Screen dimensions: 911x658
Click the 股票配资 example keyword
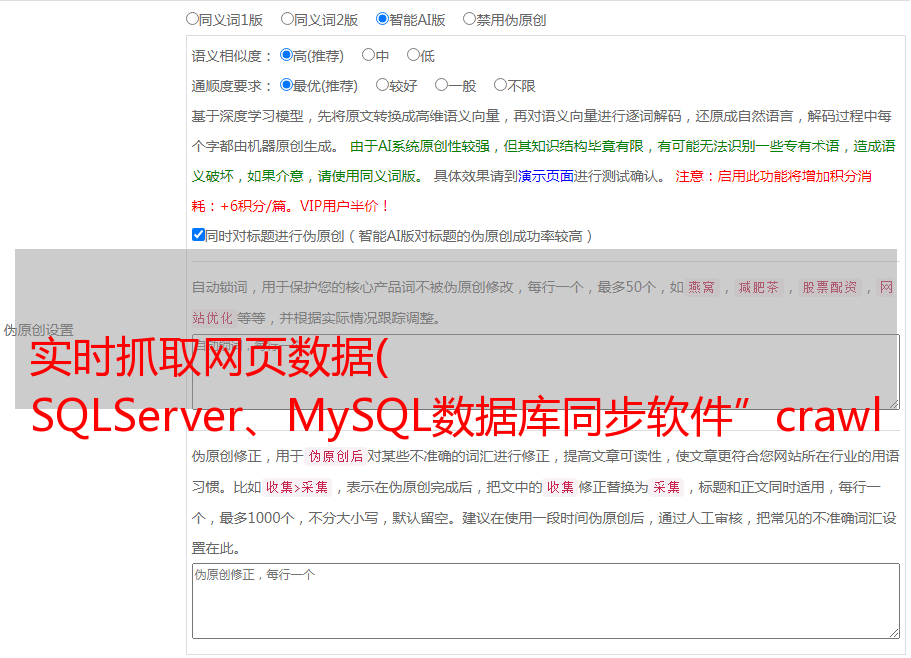click(830, 287)
